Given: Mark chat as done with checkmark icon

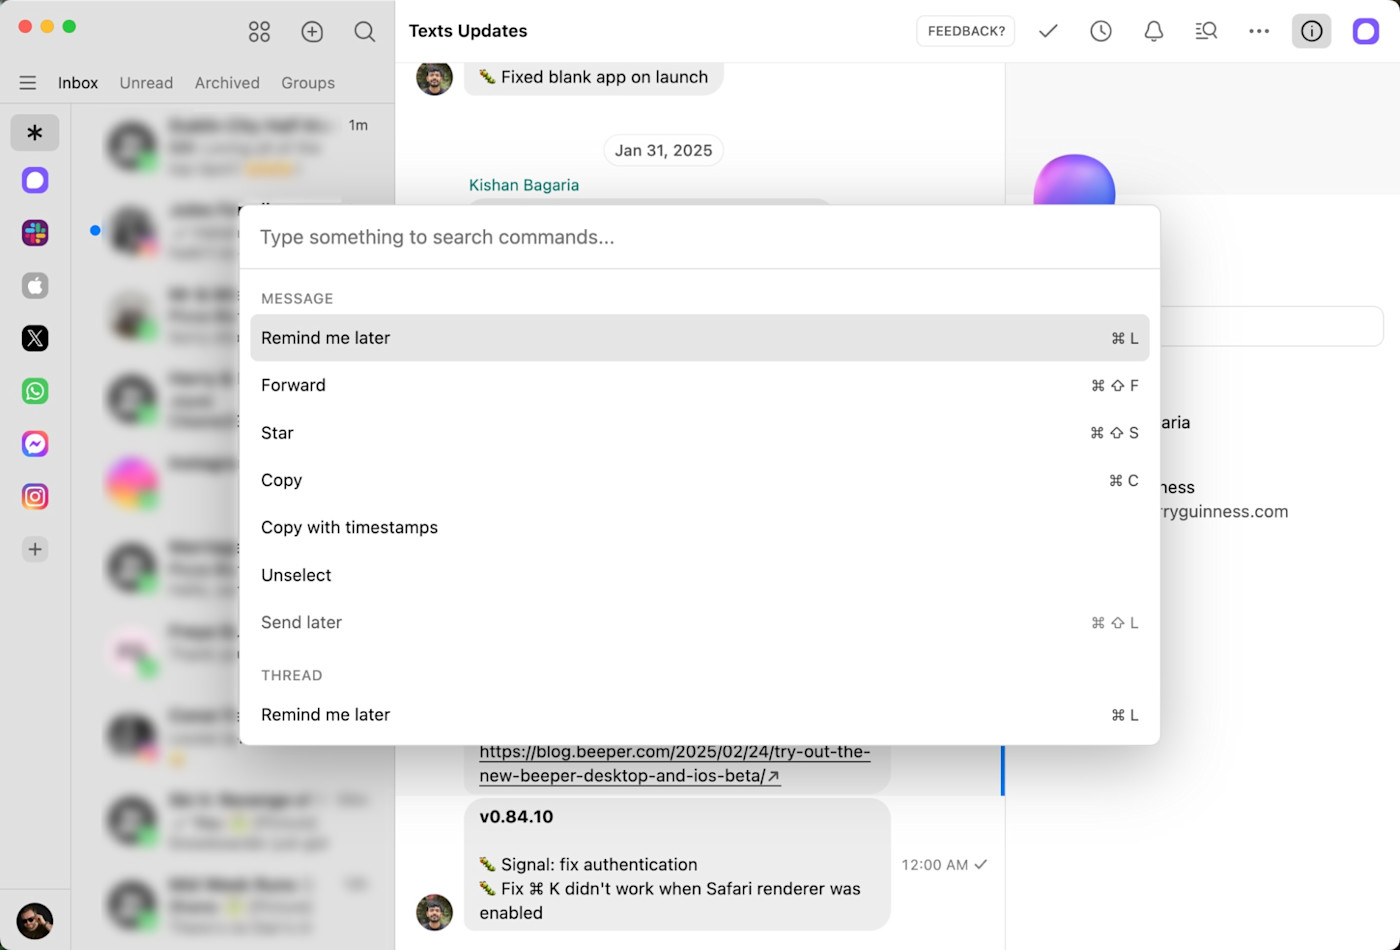Looking at the screenshot, I should click(x=1048, y=31).
